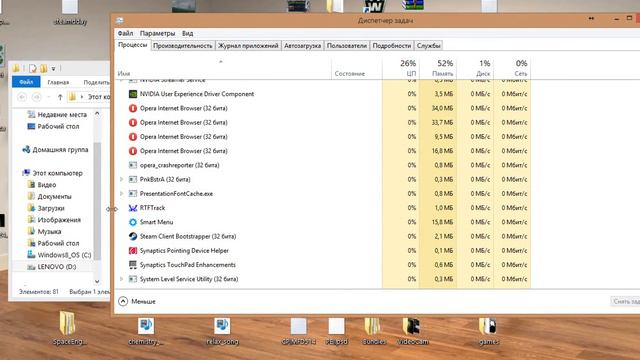The width and height of the screenshot is (640, 360).
Task: Click the NVIDIA User Experience Driver Component icon
Action: click(x=133, y=94)
